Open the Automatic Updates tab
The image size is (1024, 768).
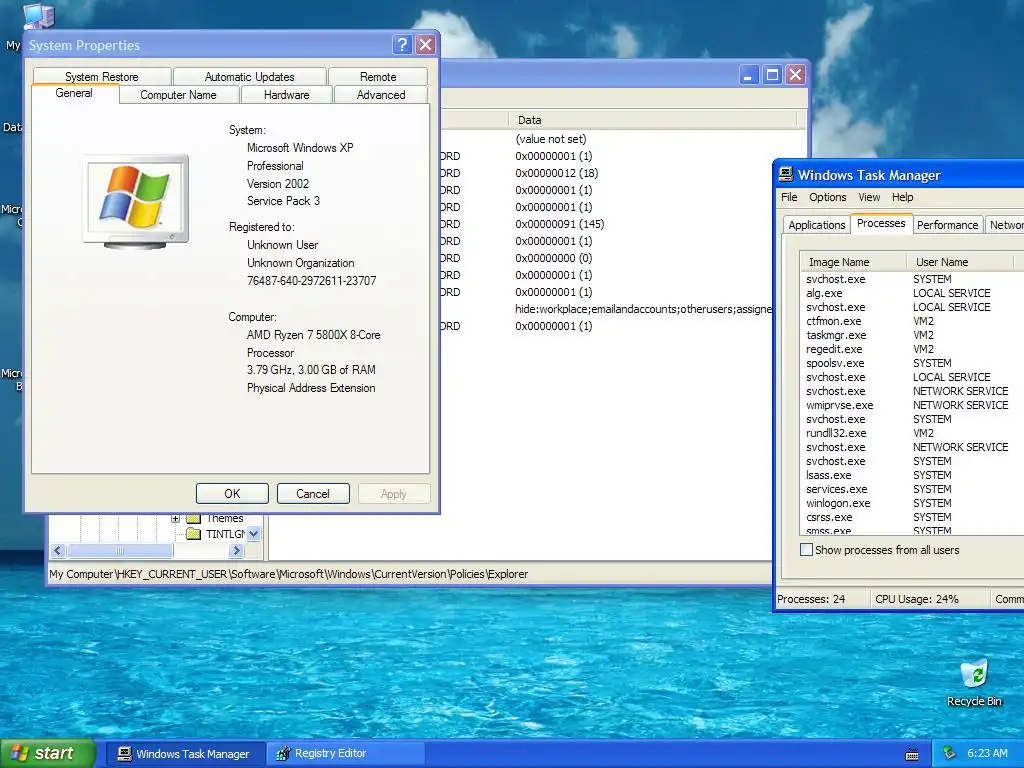click(249, 76)
